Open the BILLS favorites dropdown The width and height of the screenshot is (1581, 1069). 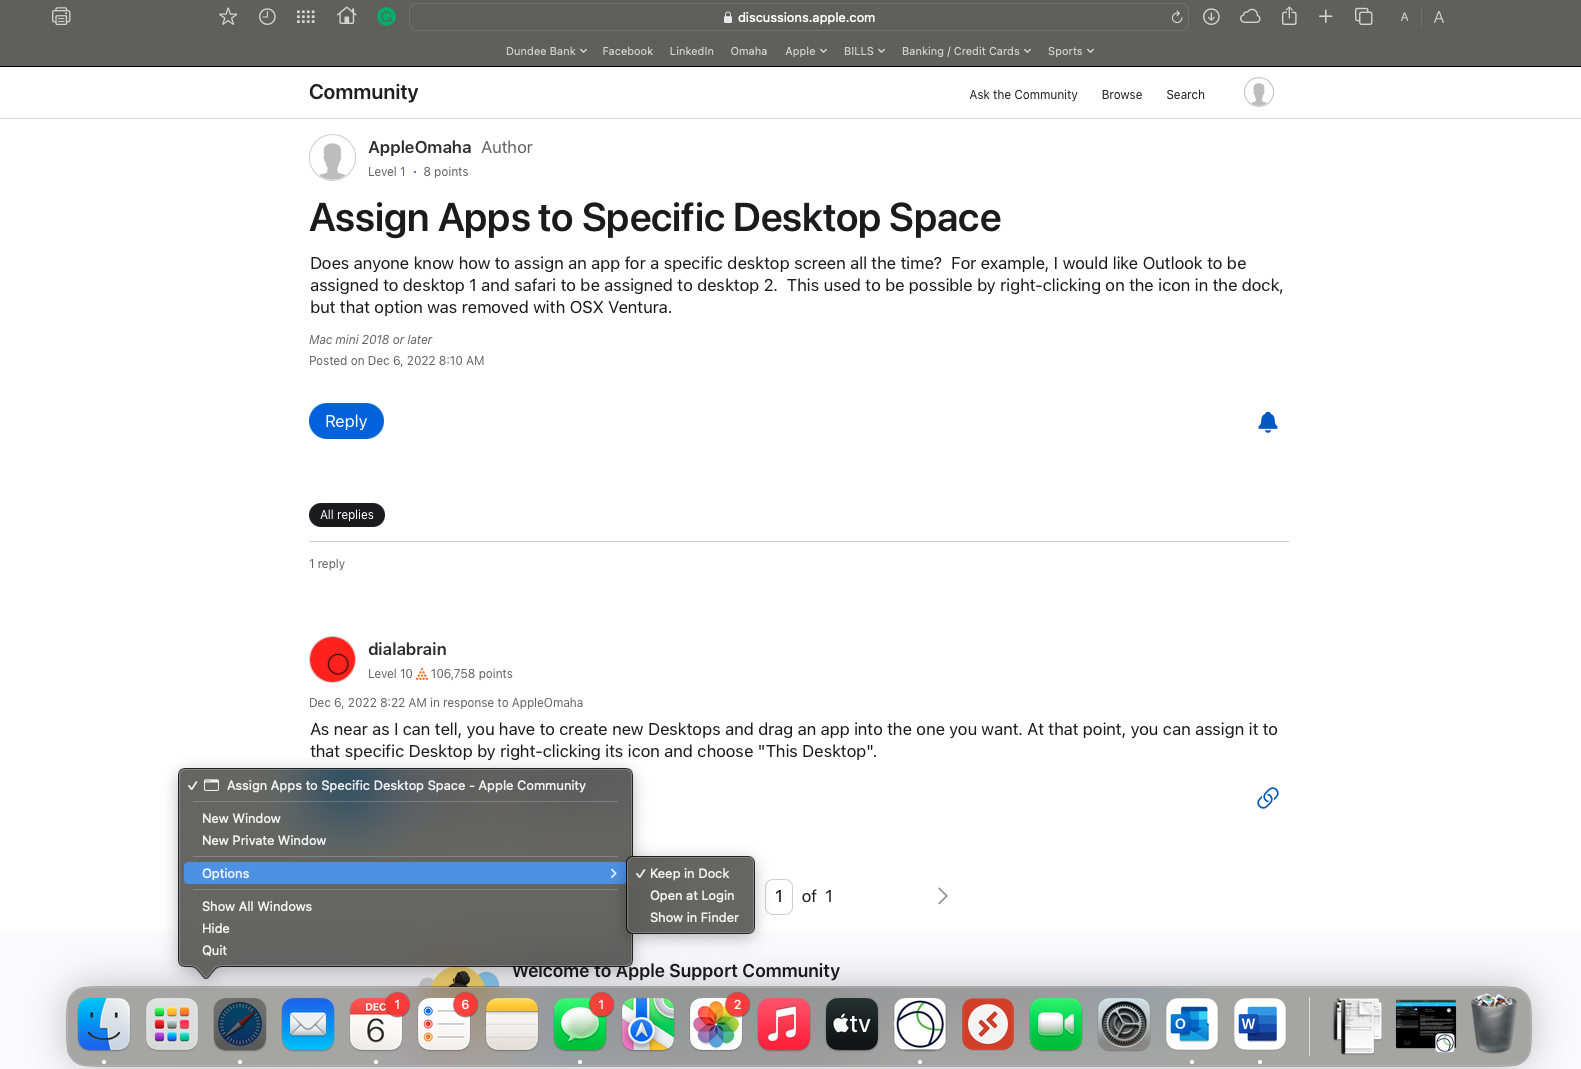click(x=864, y=51)
